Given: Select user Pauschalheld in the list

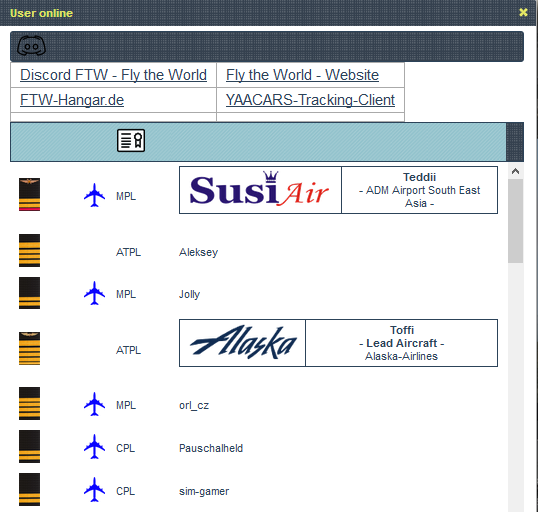Looking at the screenshot, I should (211, 448).
